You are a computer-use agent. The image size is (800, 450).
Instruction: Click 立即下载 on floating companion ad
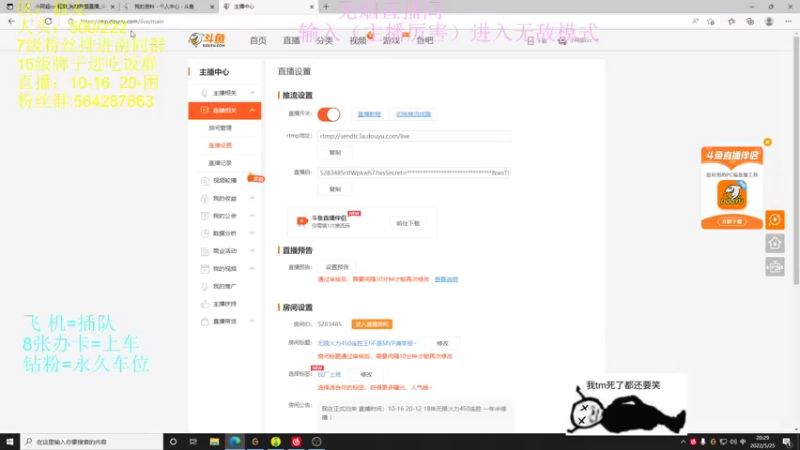coord(732,221)
